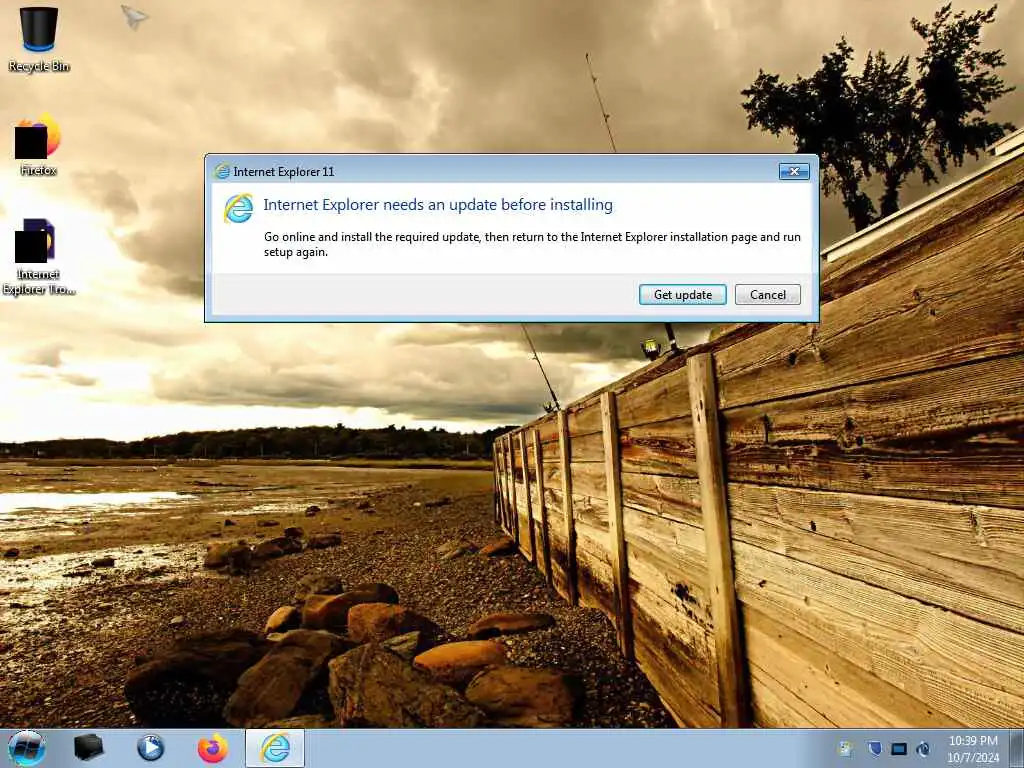This screenshot has width=1024, height=768.
Task: Click the small IE icon in dialog title bar
Action: click(222, 172)
